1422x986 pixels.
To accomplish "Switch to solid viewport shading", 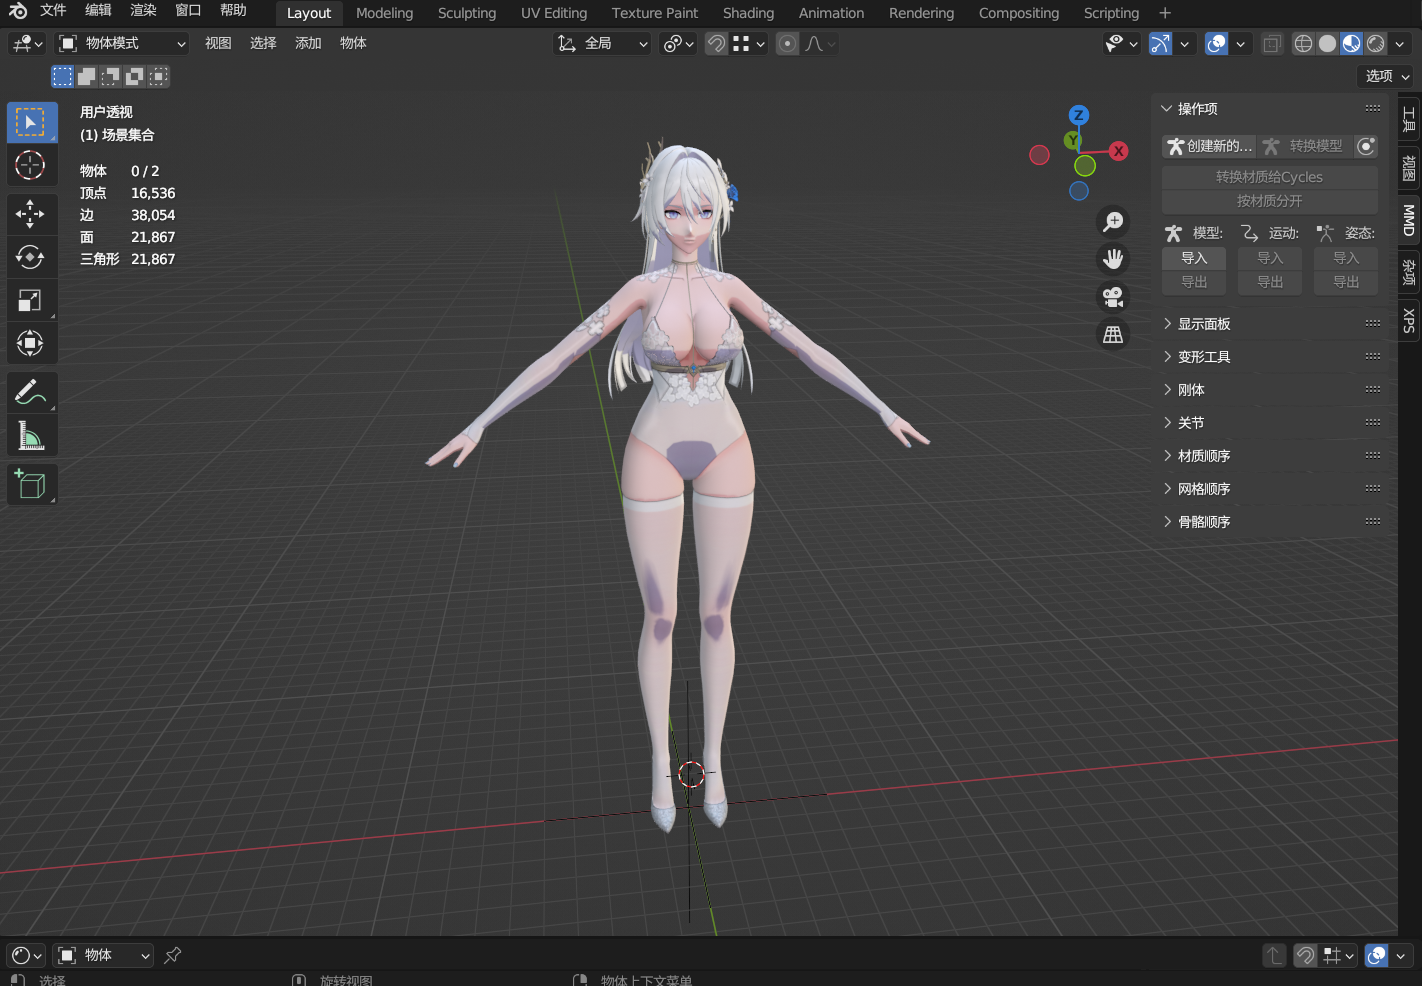I will coord(1327,44).
